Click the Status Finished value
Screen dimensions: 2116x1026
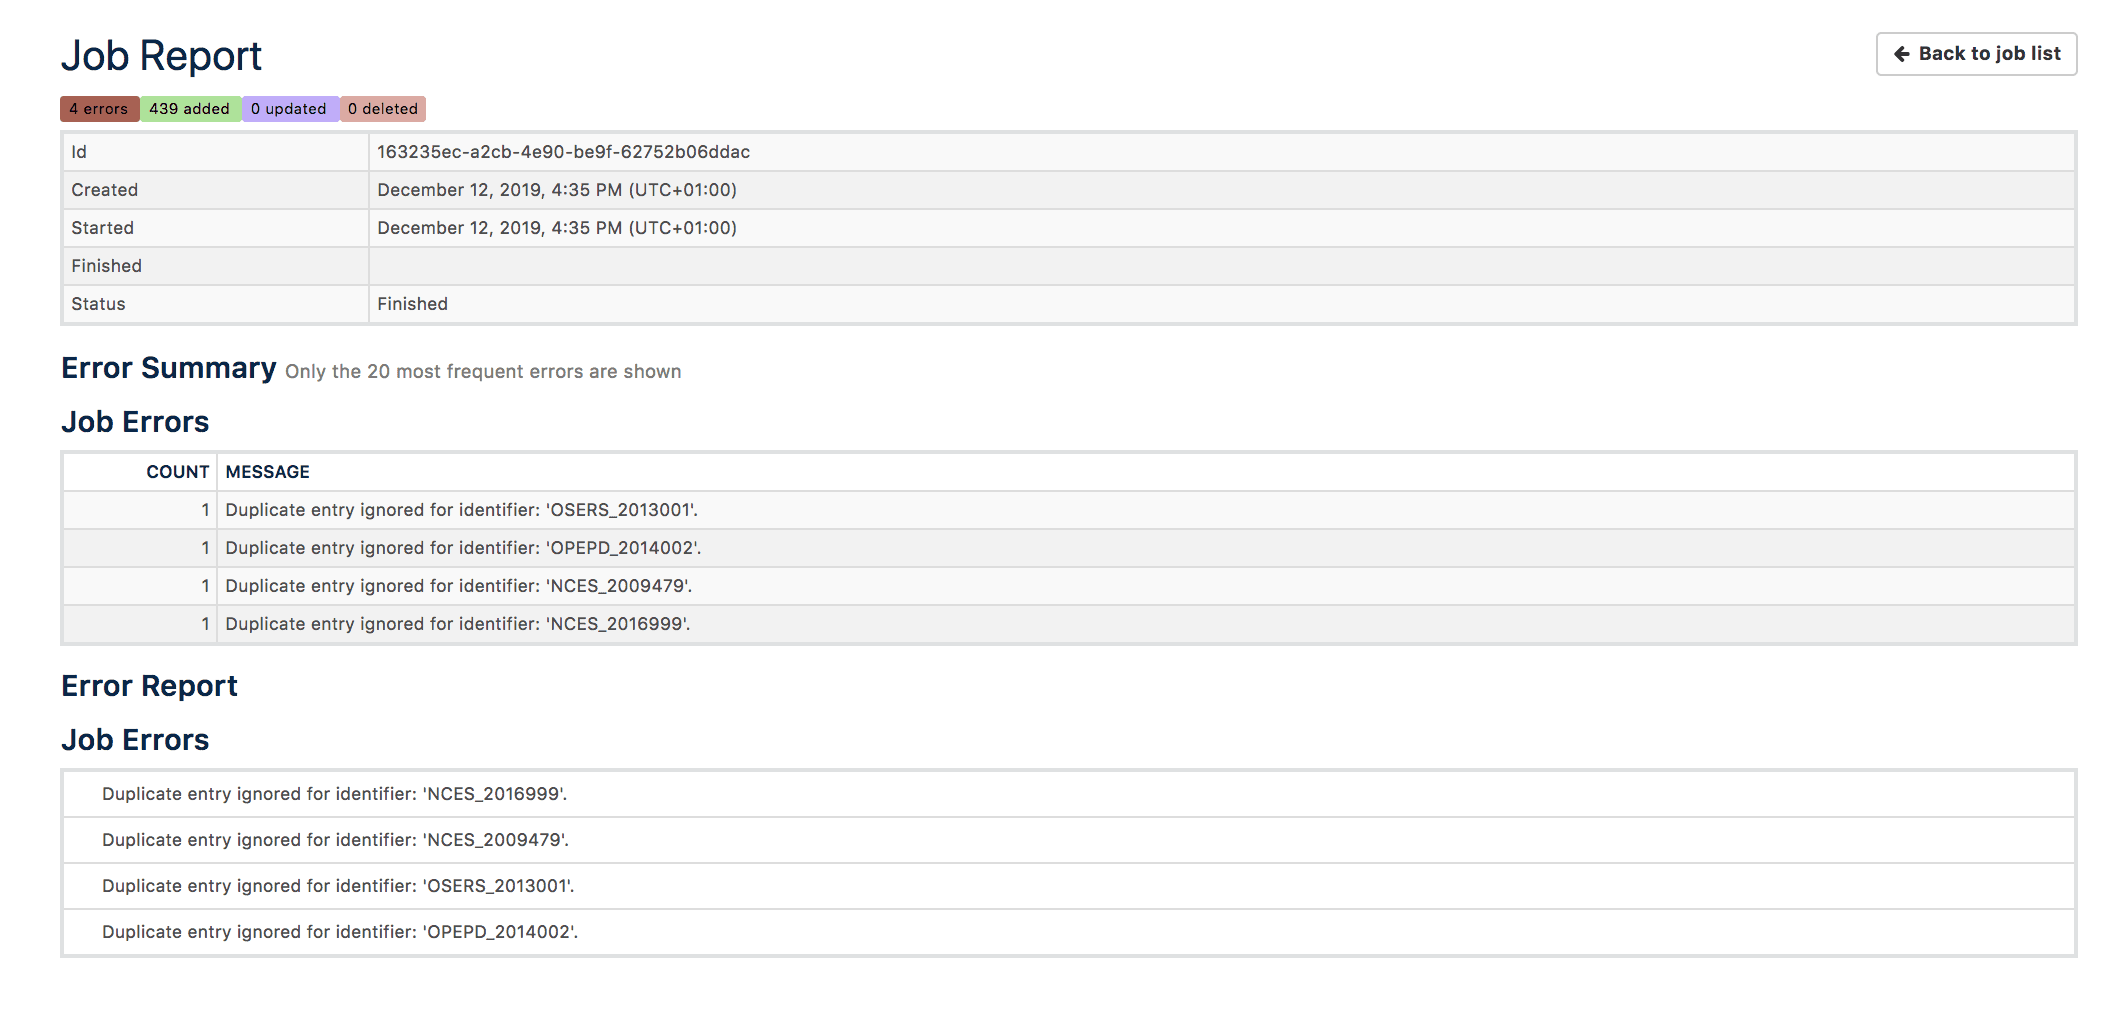click(412, 304)
